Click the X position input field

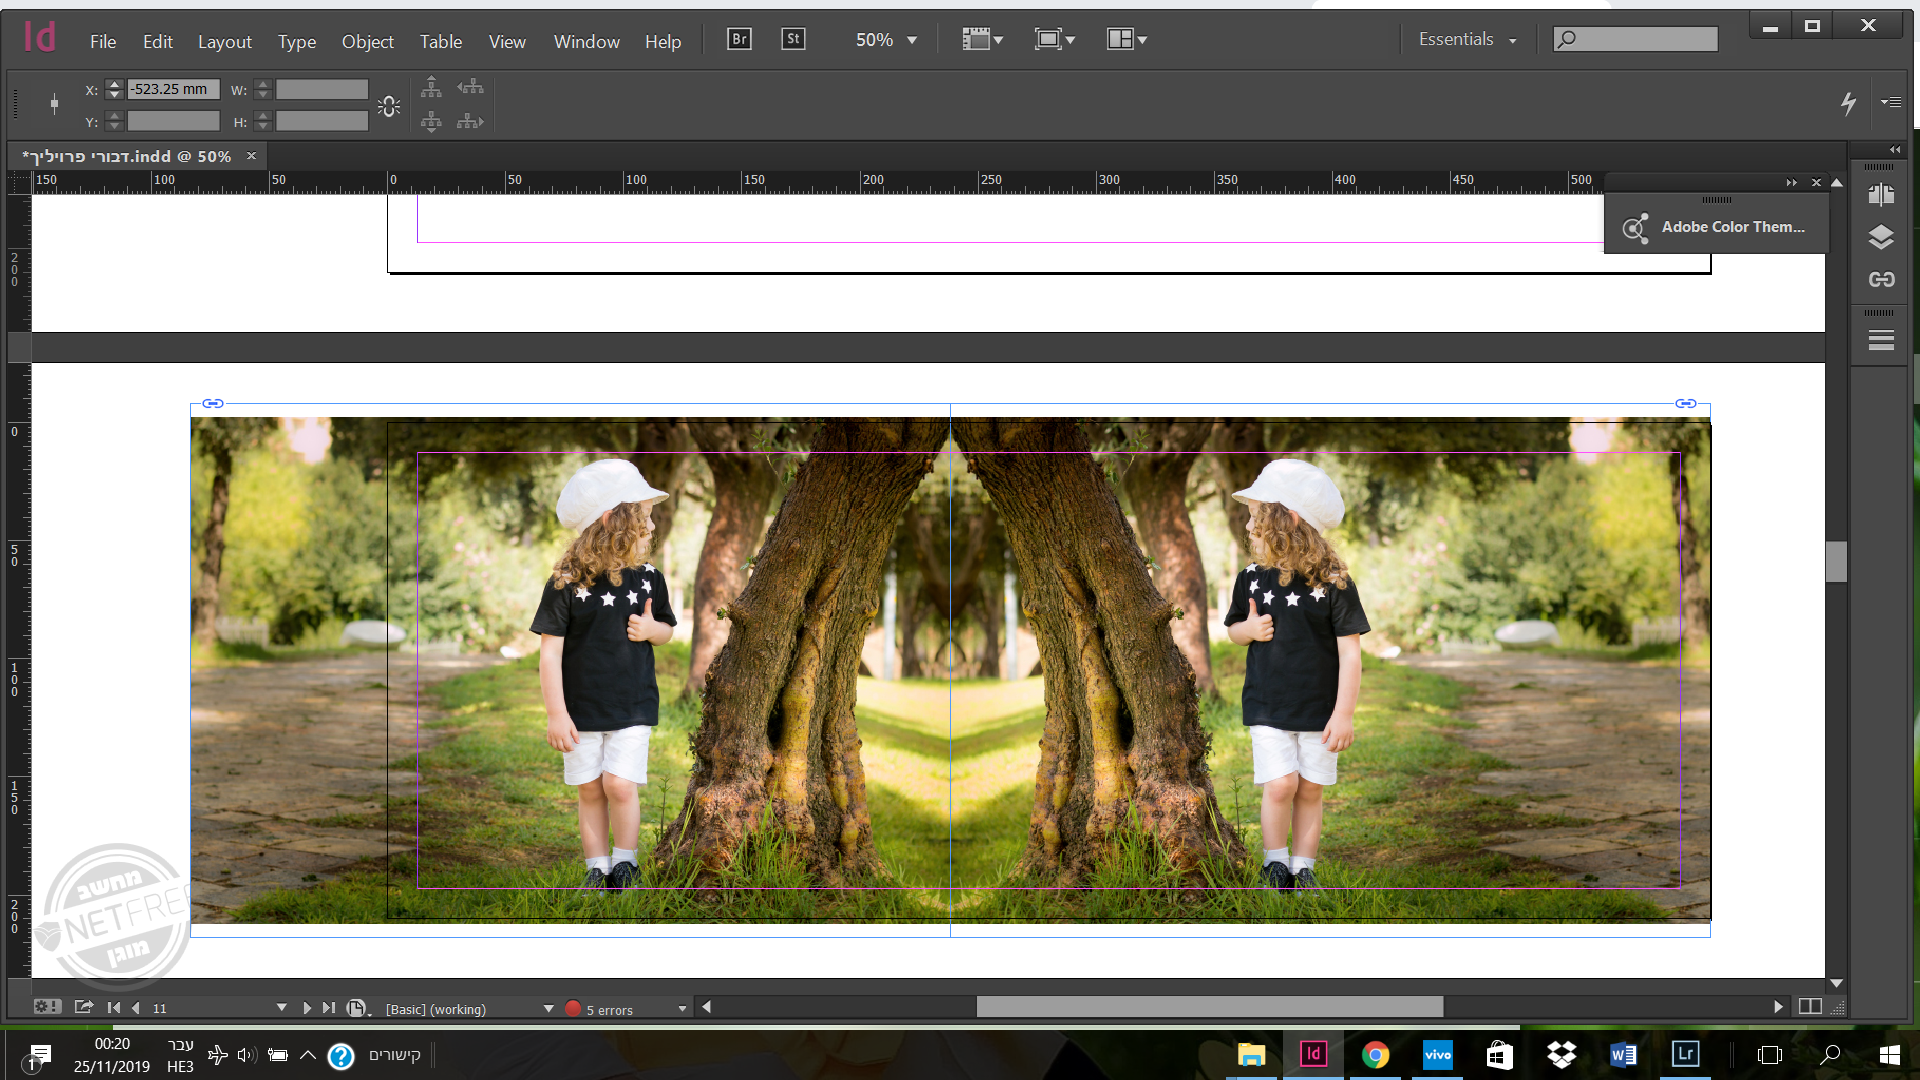point(172,89)
